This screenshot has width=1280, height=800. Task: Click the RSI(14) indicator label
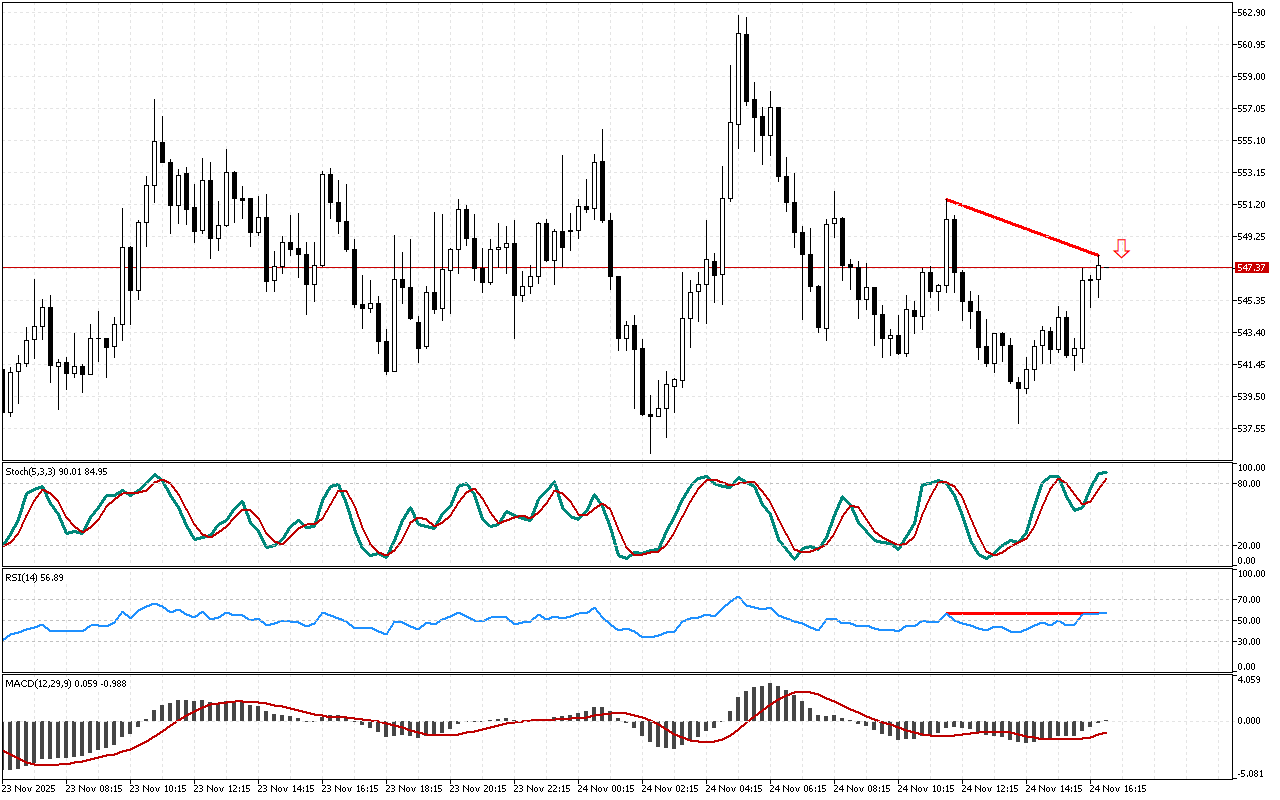coord(35,577)
